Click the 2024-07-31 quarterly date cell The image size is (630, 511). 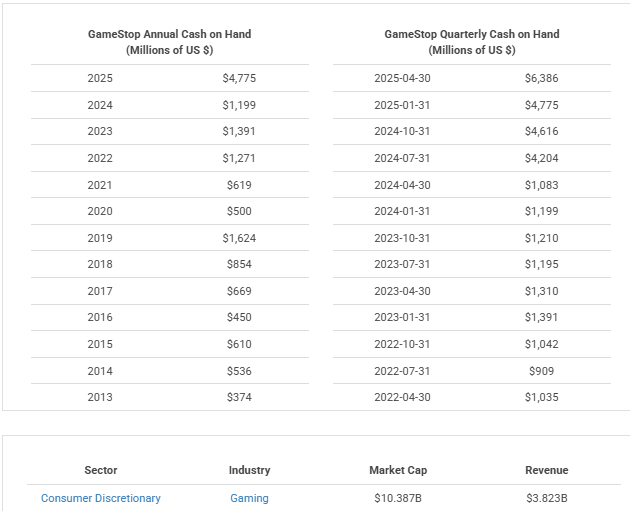[x=402, y=158]
